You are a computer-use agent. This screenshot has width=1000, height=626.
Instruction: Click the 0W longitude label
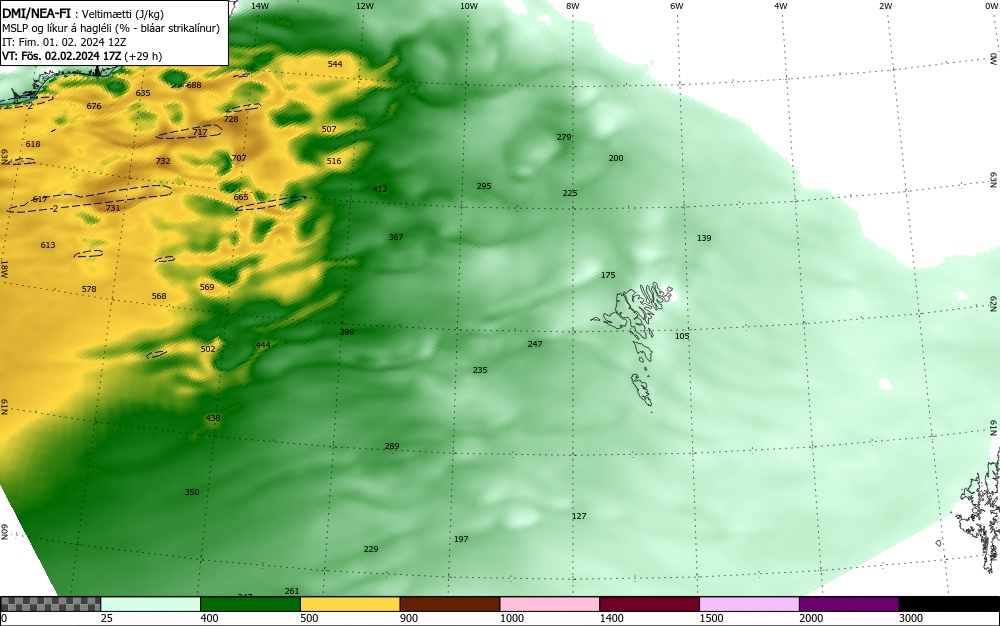(x=992, y=6)
